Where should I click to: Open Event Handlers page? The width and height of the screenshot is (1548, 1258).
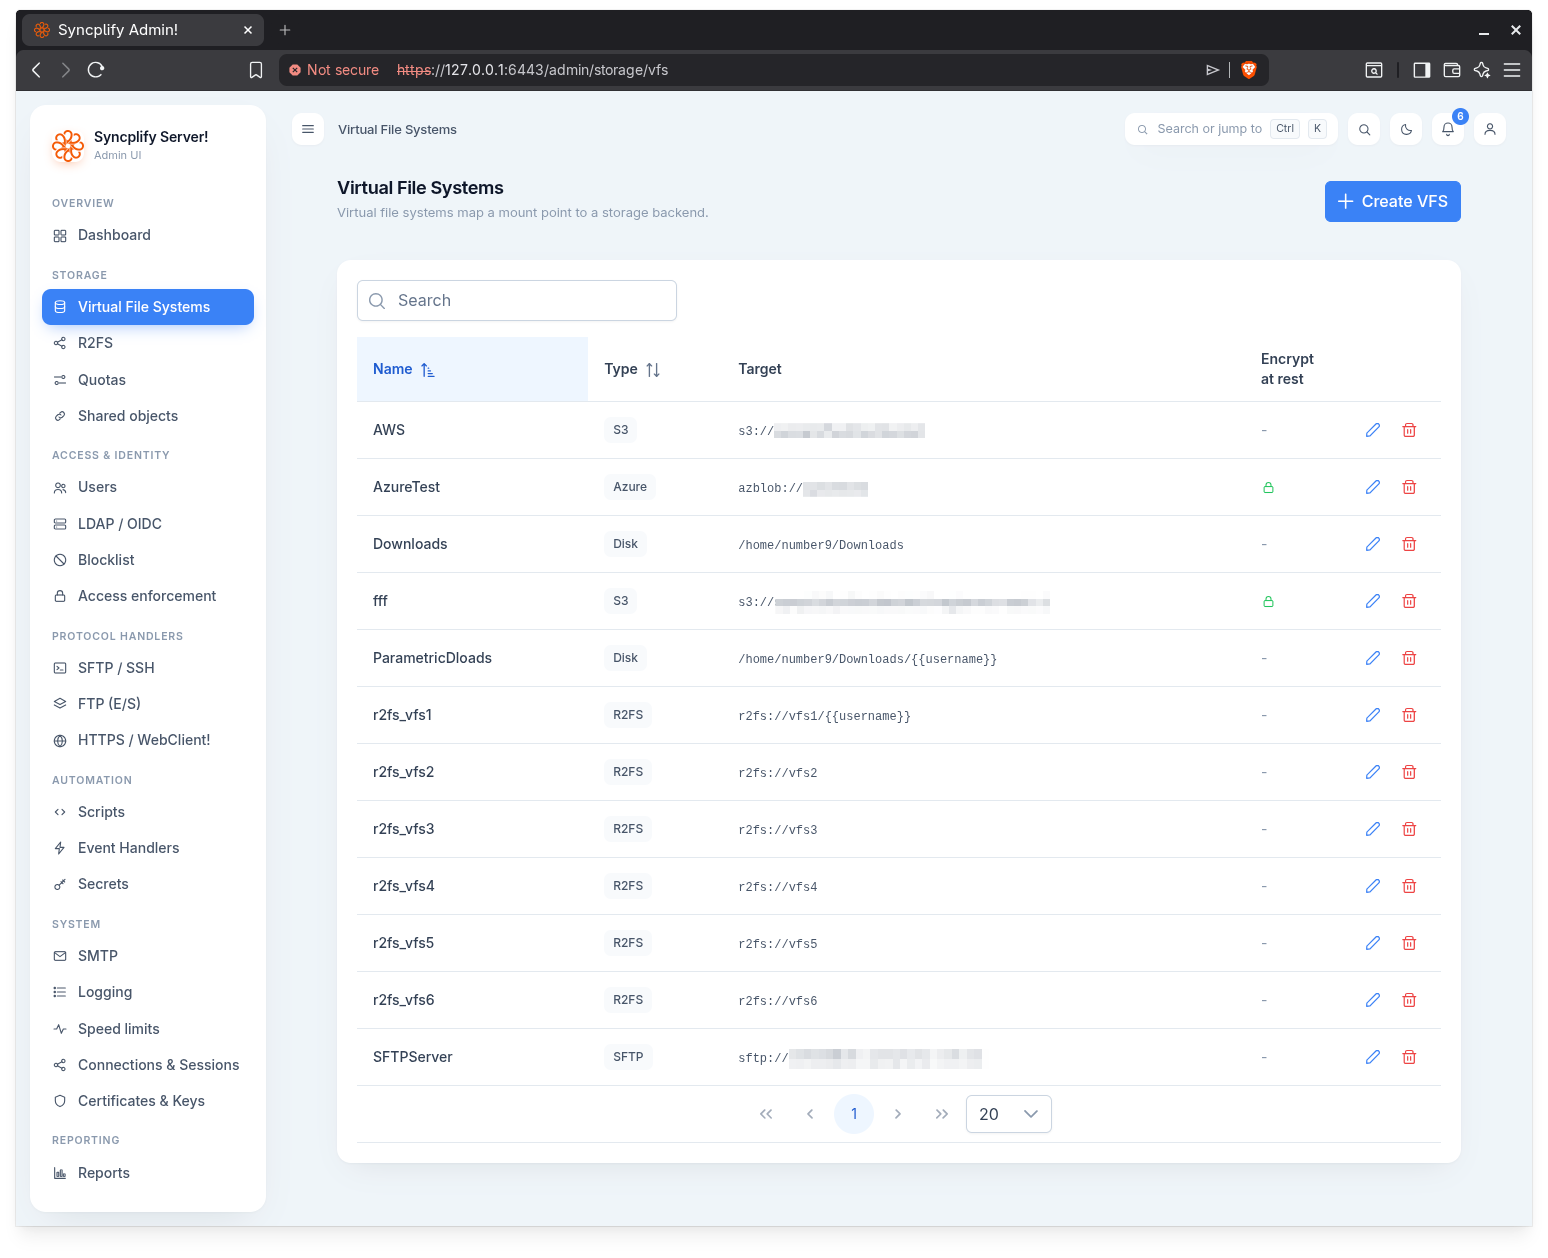coord(148,848)
